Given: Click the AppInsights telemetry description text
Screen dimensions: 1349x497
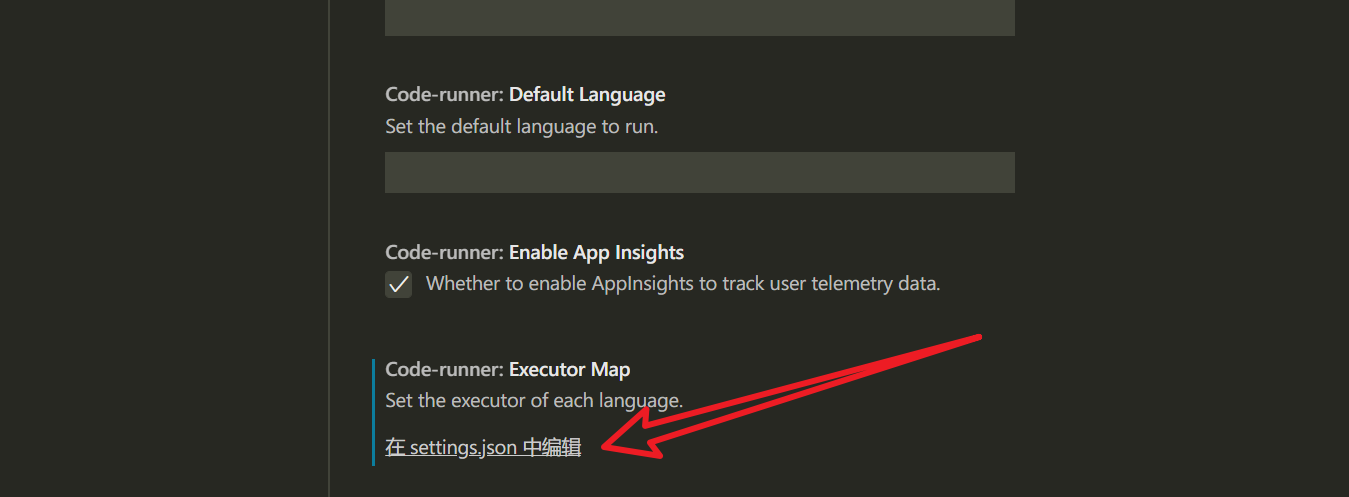Looking at the screenshot, I should tap(683, 283).
